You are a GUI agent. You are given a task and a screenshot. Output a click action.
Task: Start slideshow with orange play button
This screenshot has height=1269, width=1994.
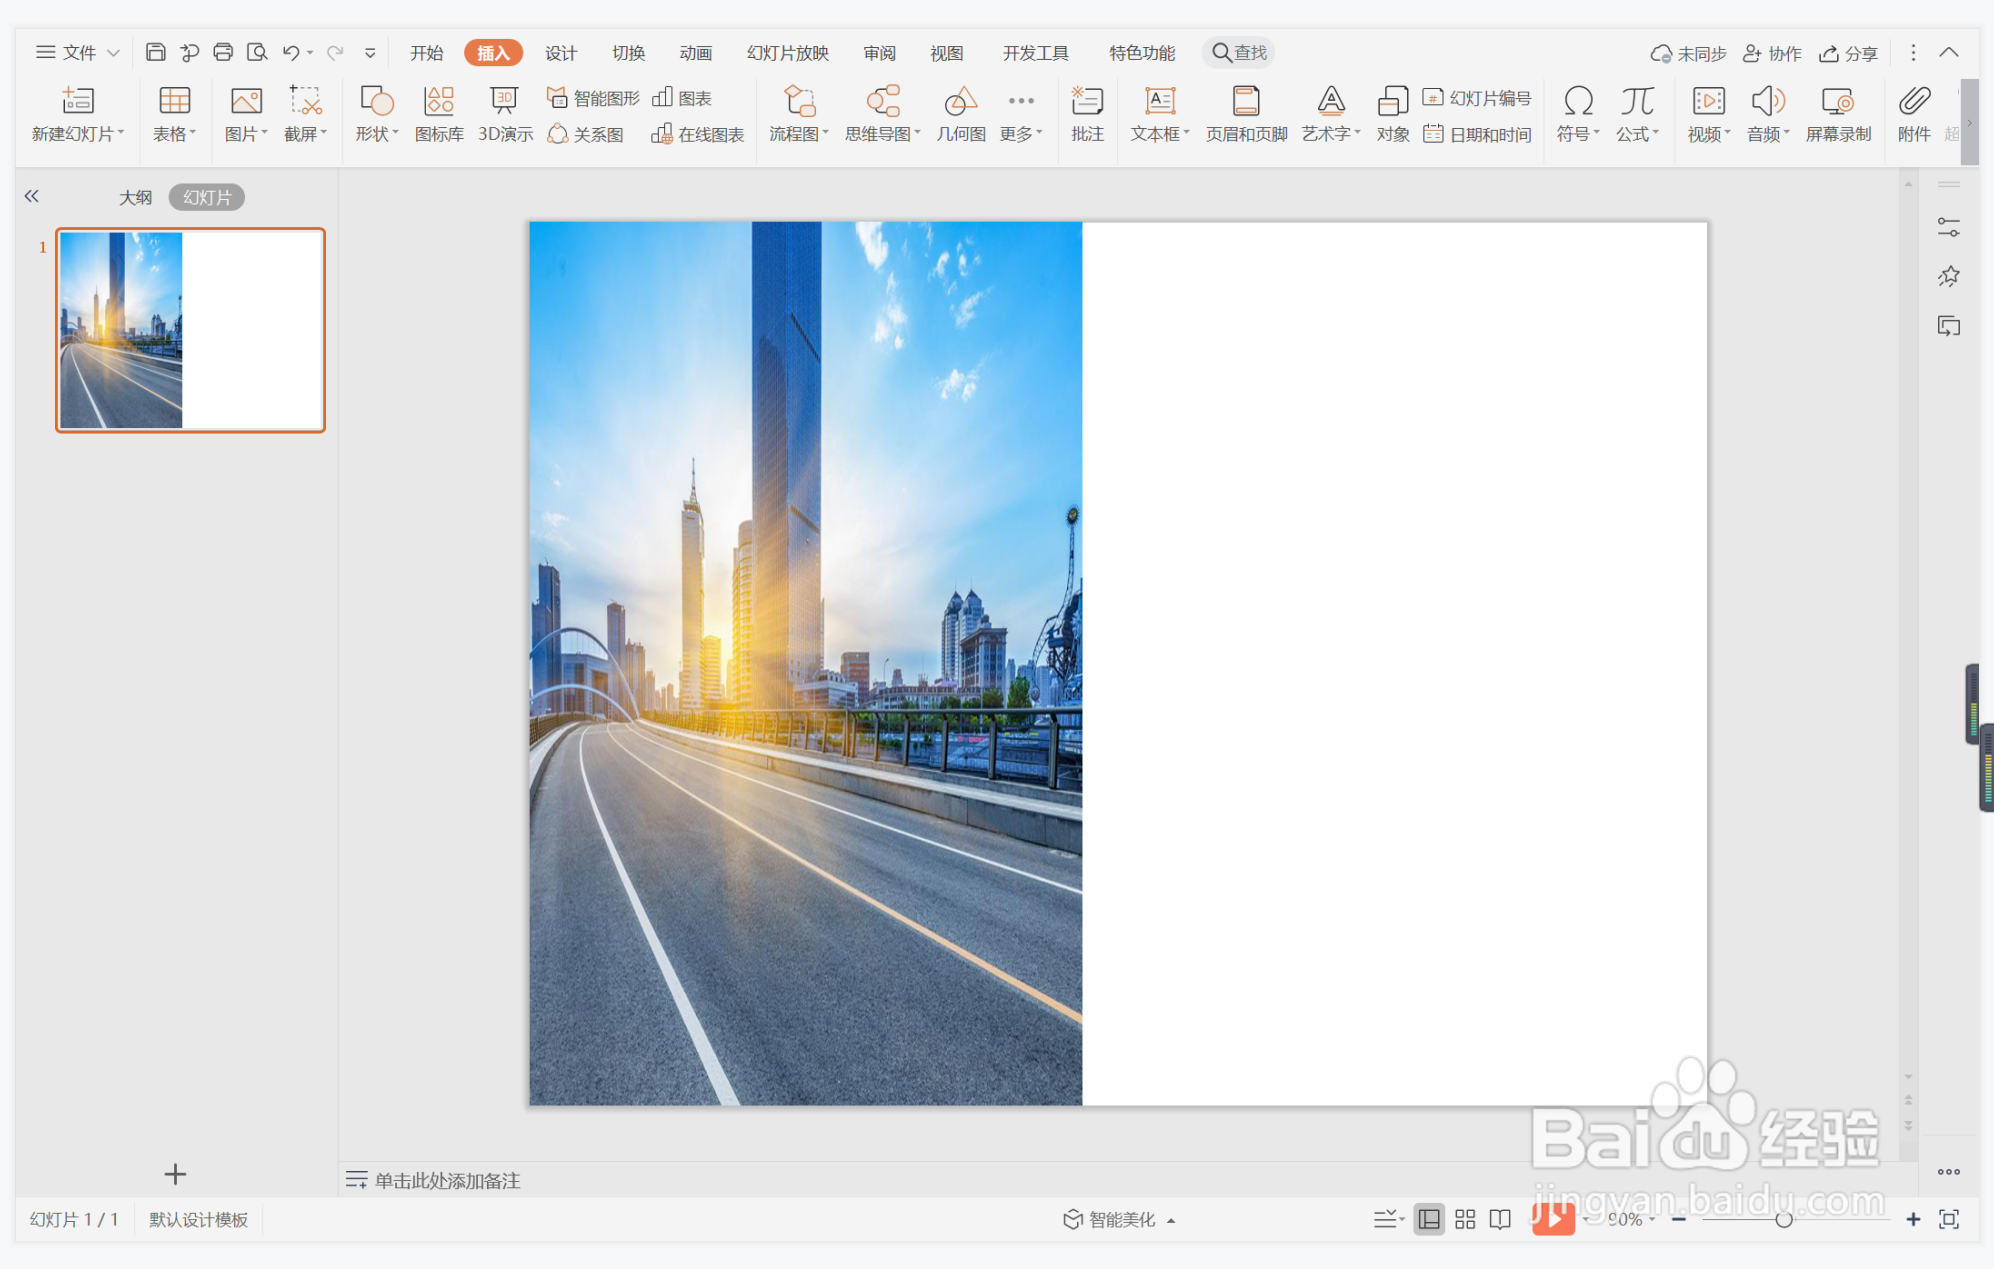pos(1552,1218)
